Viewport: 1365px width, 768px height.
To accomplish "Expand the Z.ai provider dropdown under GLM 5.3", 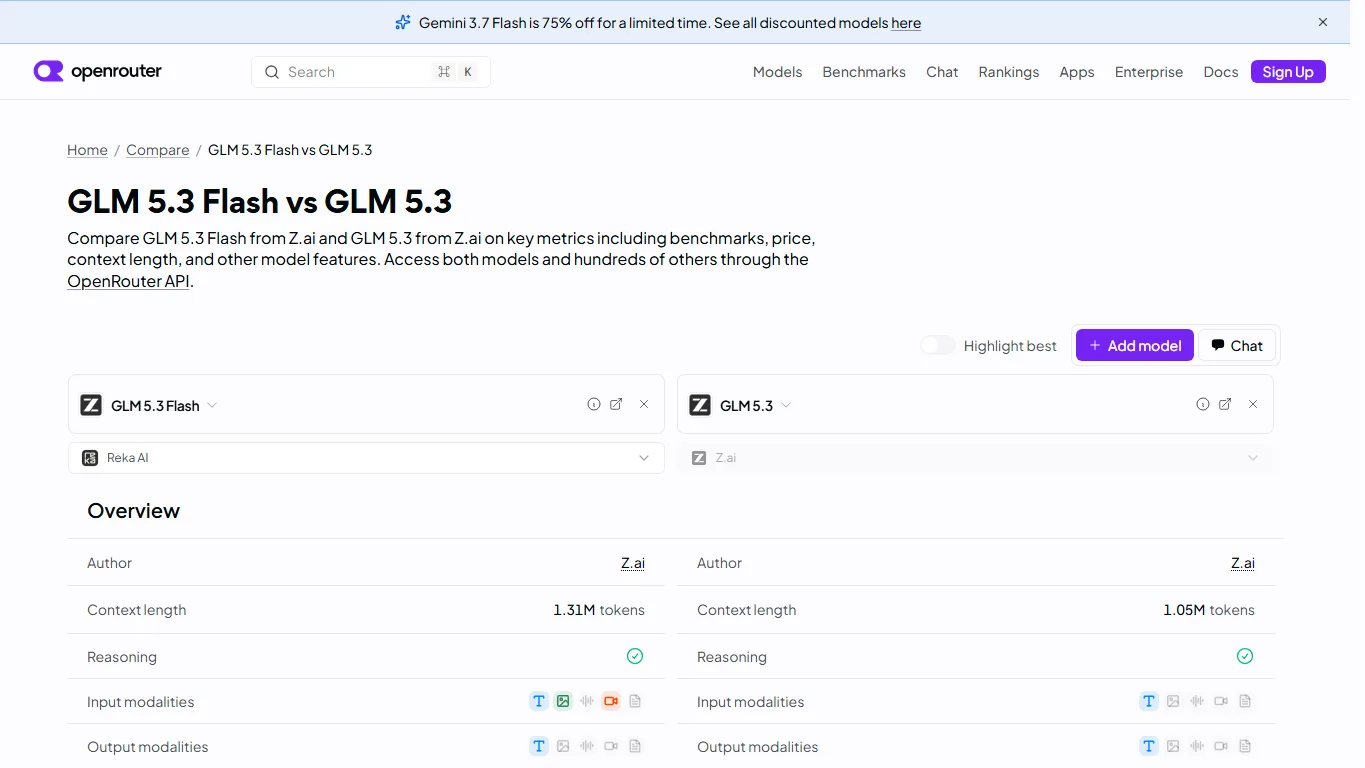I will pyautogui.click(x=975, y=458).
